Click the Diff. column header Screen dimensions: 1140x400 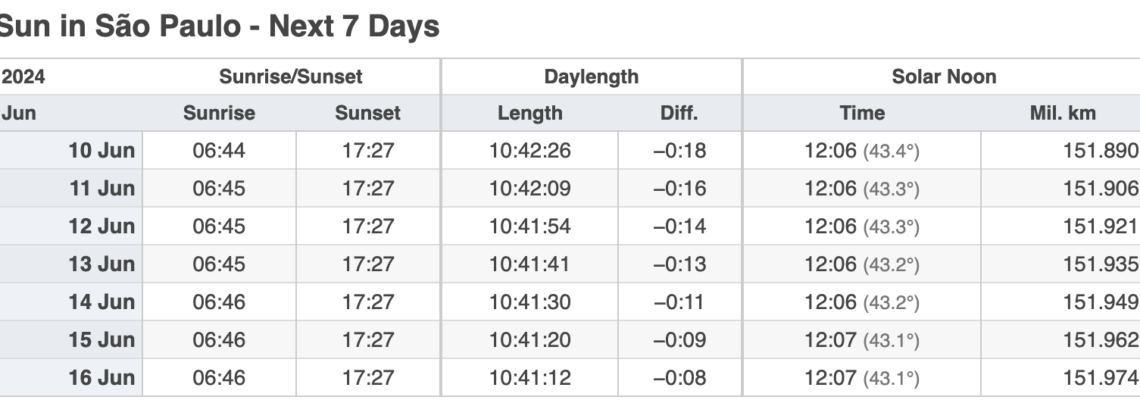[679, 113]
